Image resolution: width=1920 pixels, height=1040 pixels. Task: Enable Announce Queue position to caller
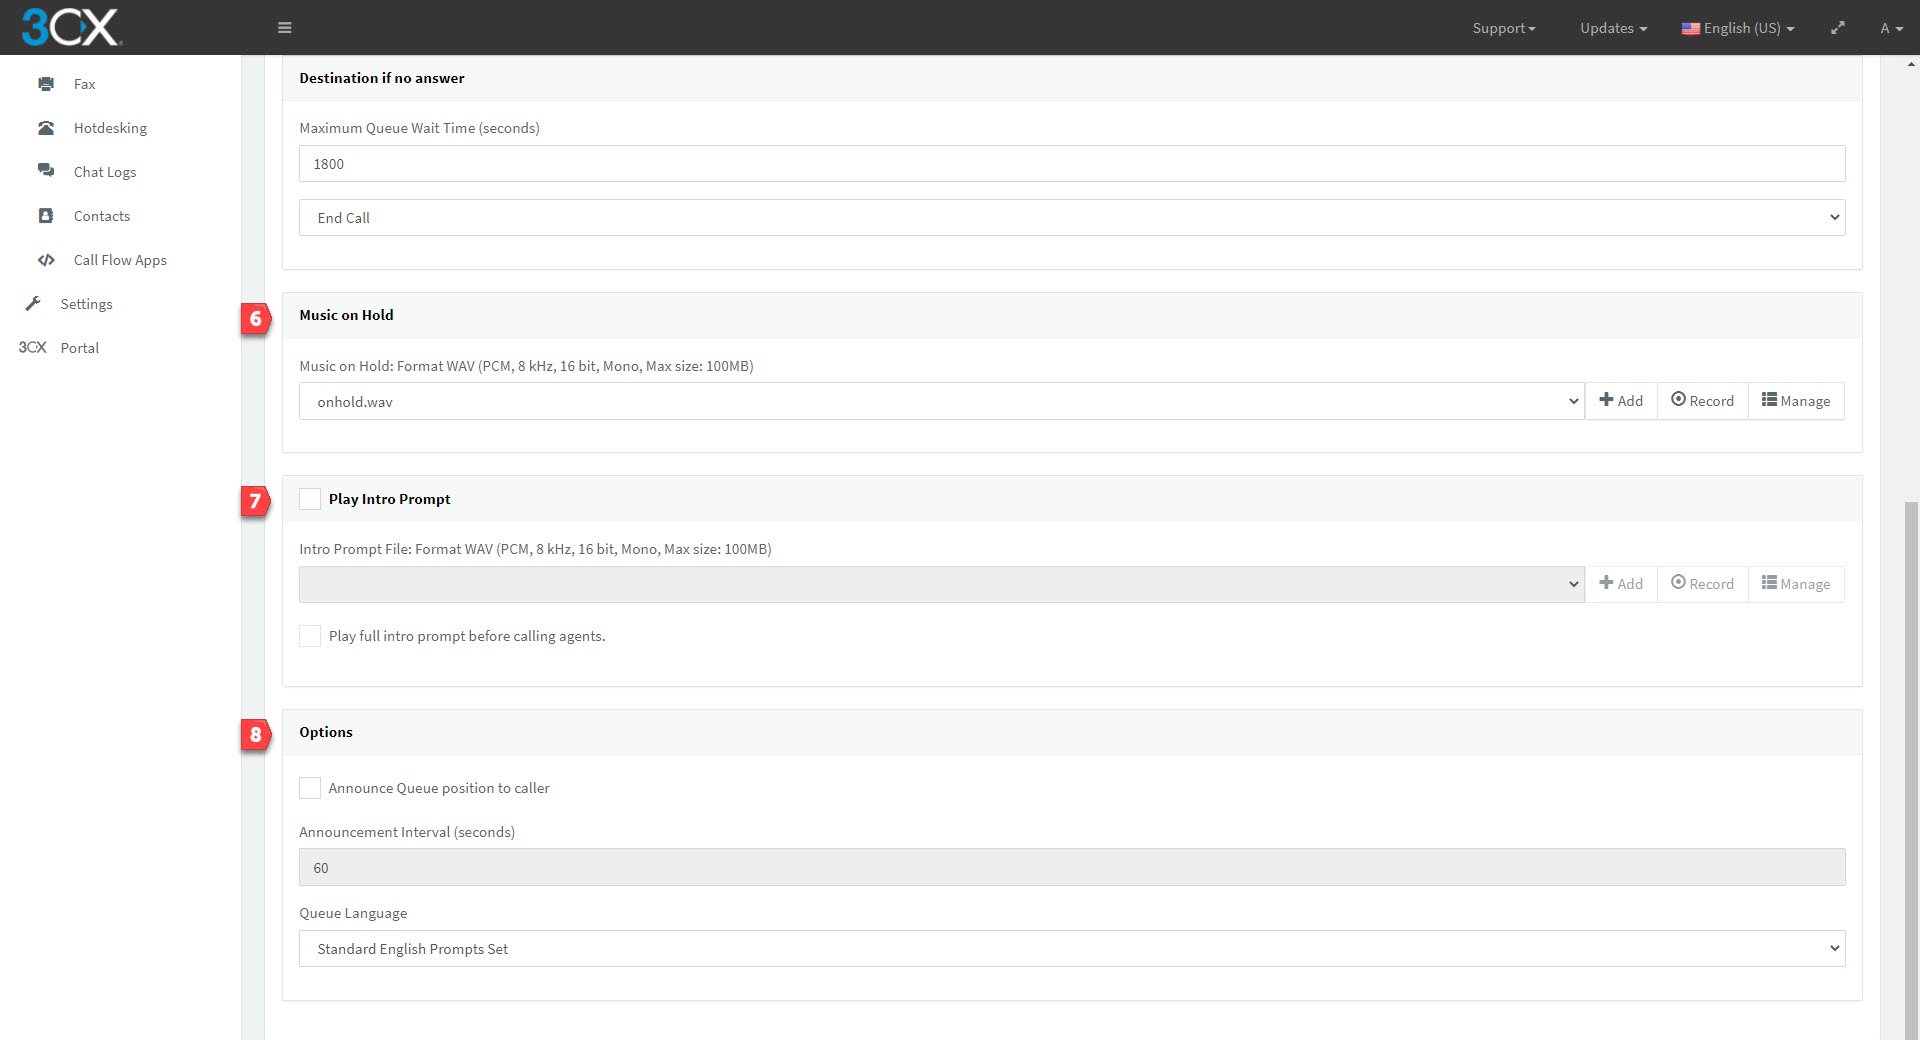pos(310,788)
